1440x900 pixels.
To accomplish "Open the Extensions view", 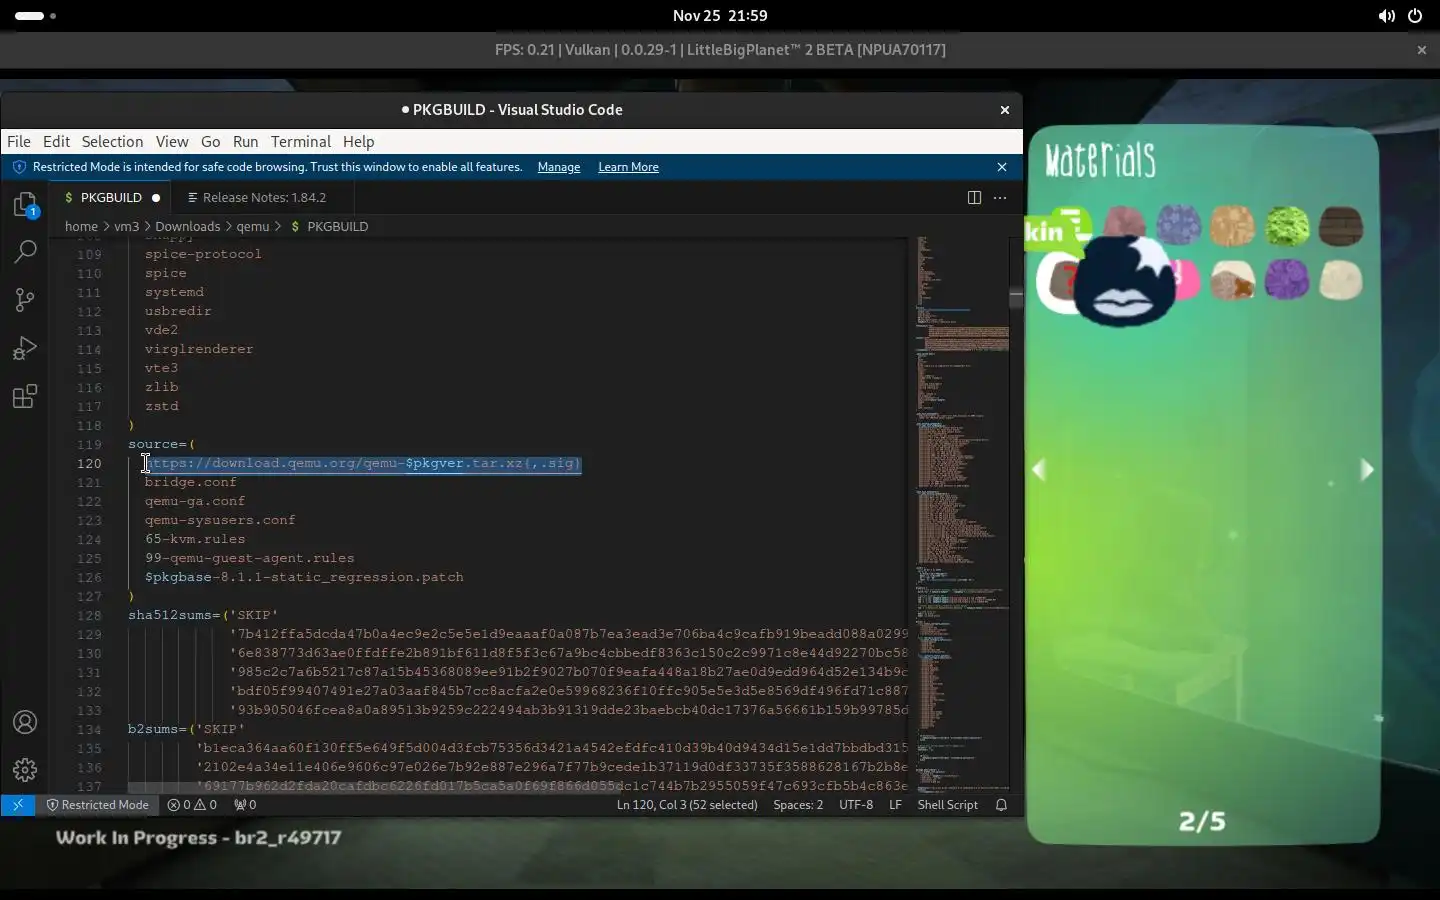I will pyautogui.click(x=25, y=396).
